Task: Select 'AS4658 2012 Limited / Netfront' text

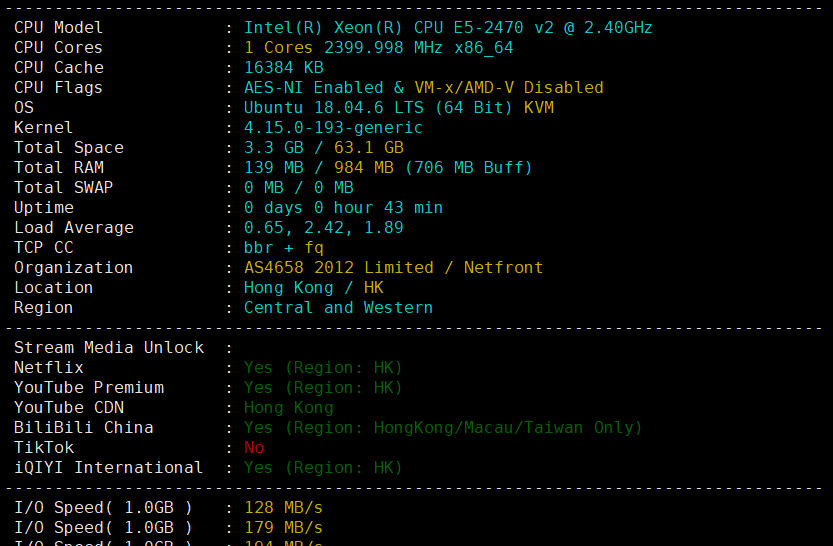Action: pos(394,268)
